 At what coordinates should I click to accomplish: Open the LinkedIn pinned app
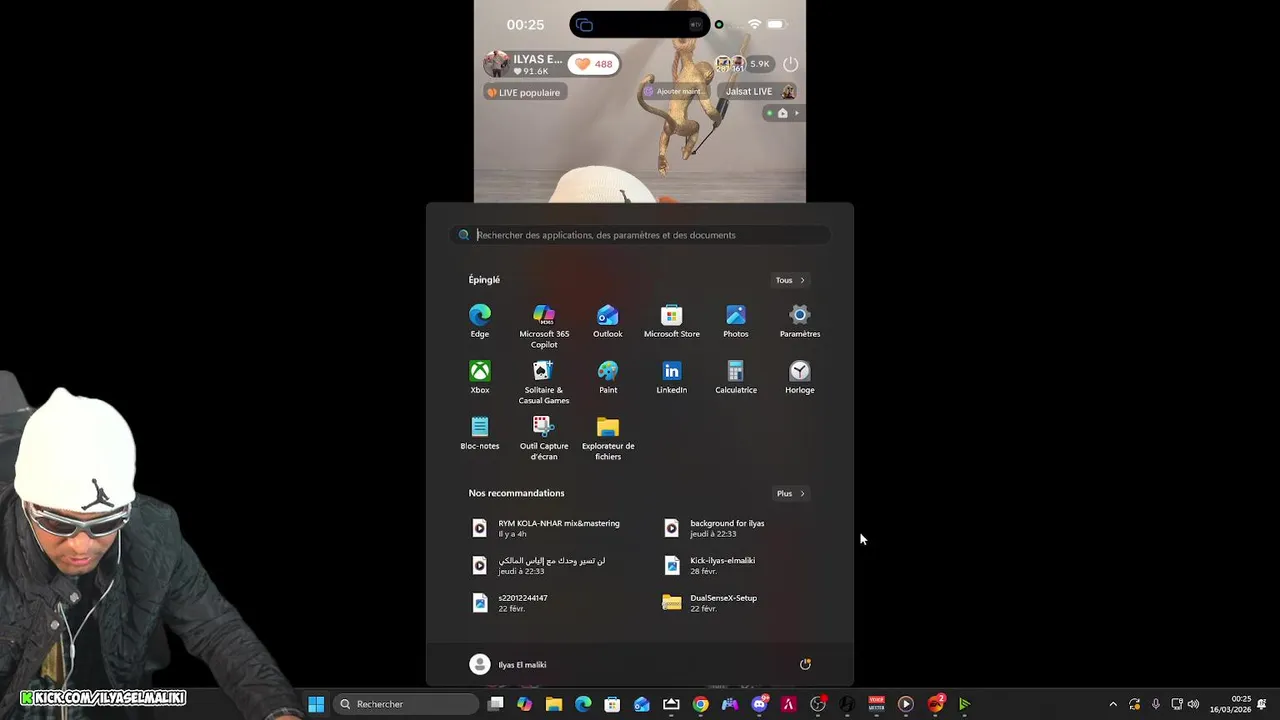point(672,377)
